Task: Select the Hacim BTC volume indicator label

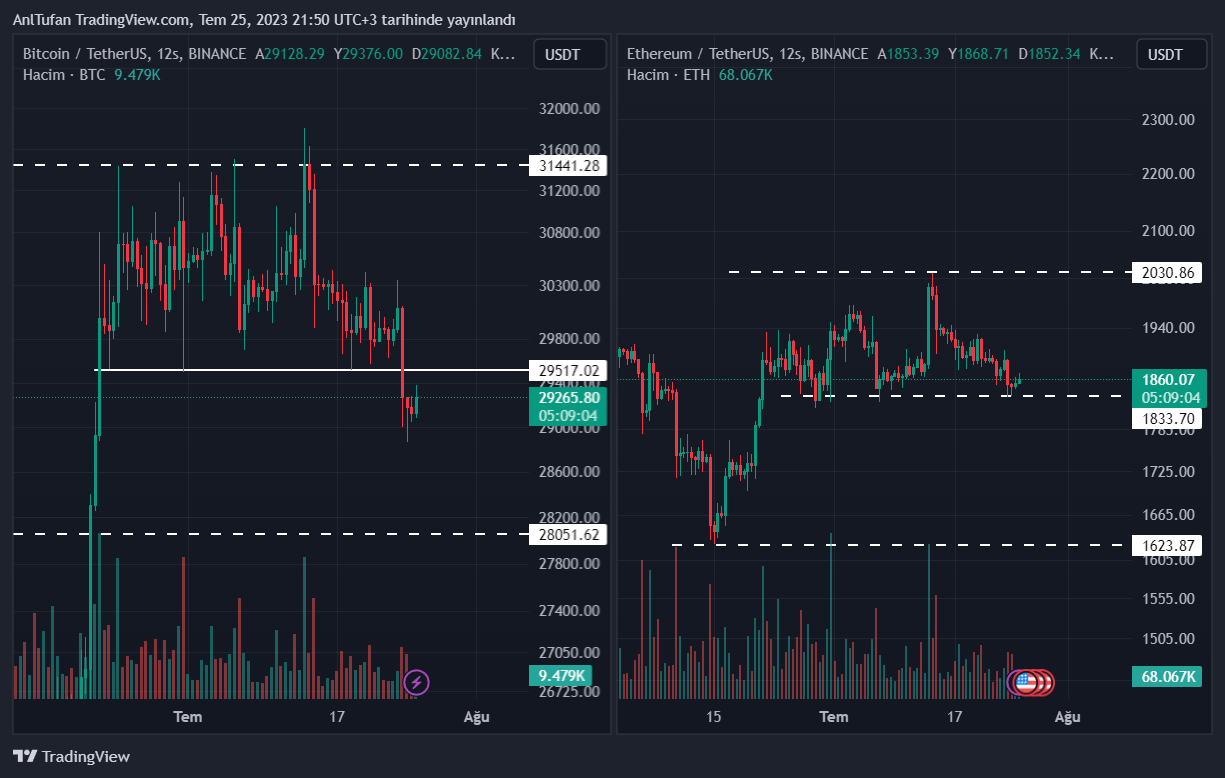Action: [64, 75]
